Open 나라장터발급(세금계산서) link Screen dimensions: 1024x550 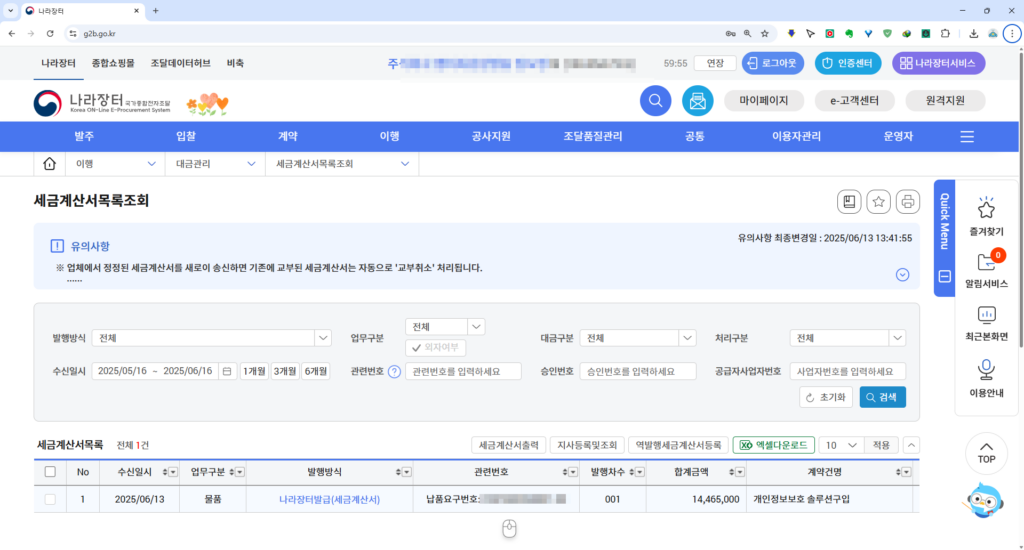329,499
